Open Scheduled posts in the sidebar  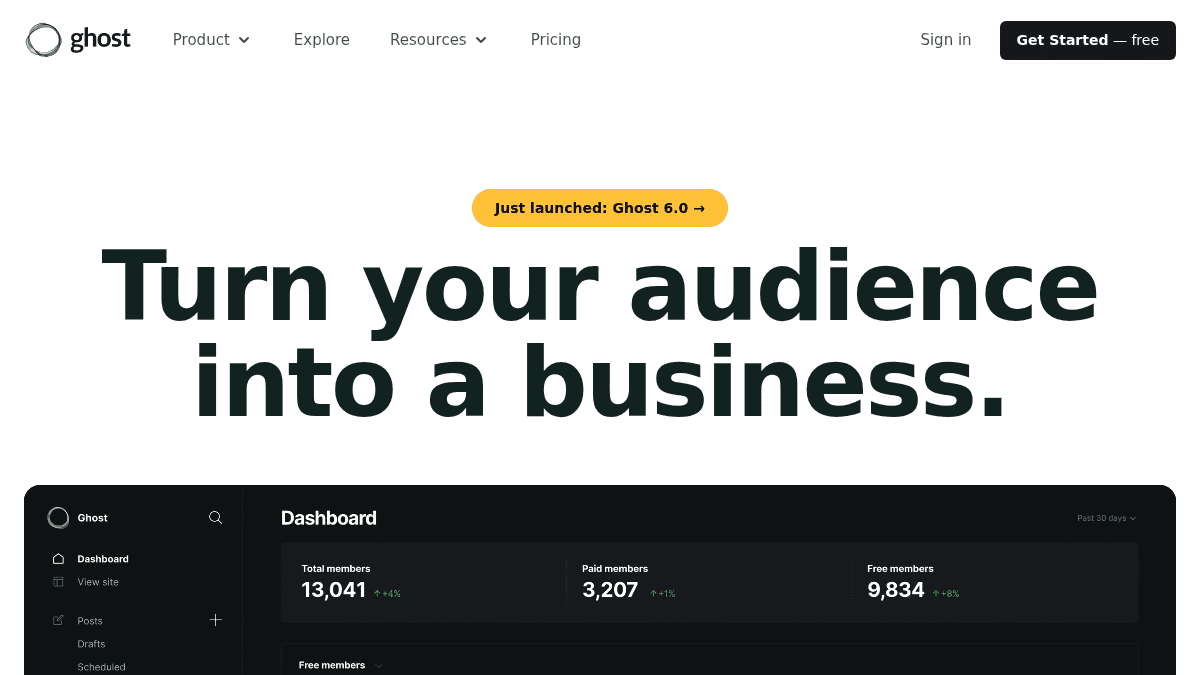[101, 667]
